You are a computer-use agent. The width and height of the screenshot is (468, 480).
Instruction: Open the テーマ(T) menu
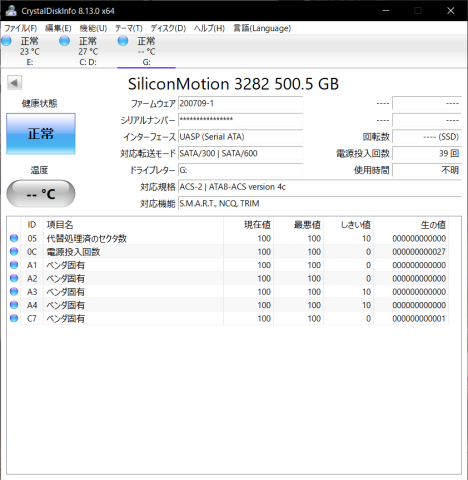(129, 28)
